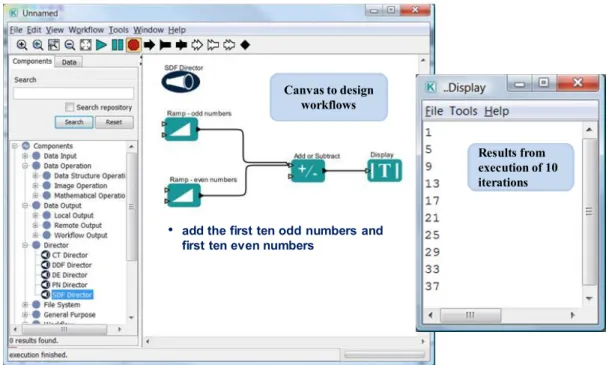
Task: Click Kepler icon in Display window title
Action: click(431, 87)
